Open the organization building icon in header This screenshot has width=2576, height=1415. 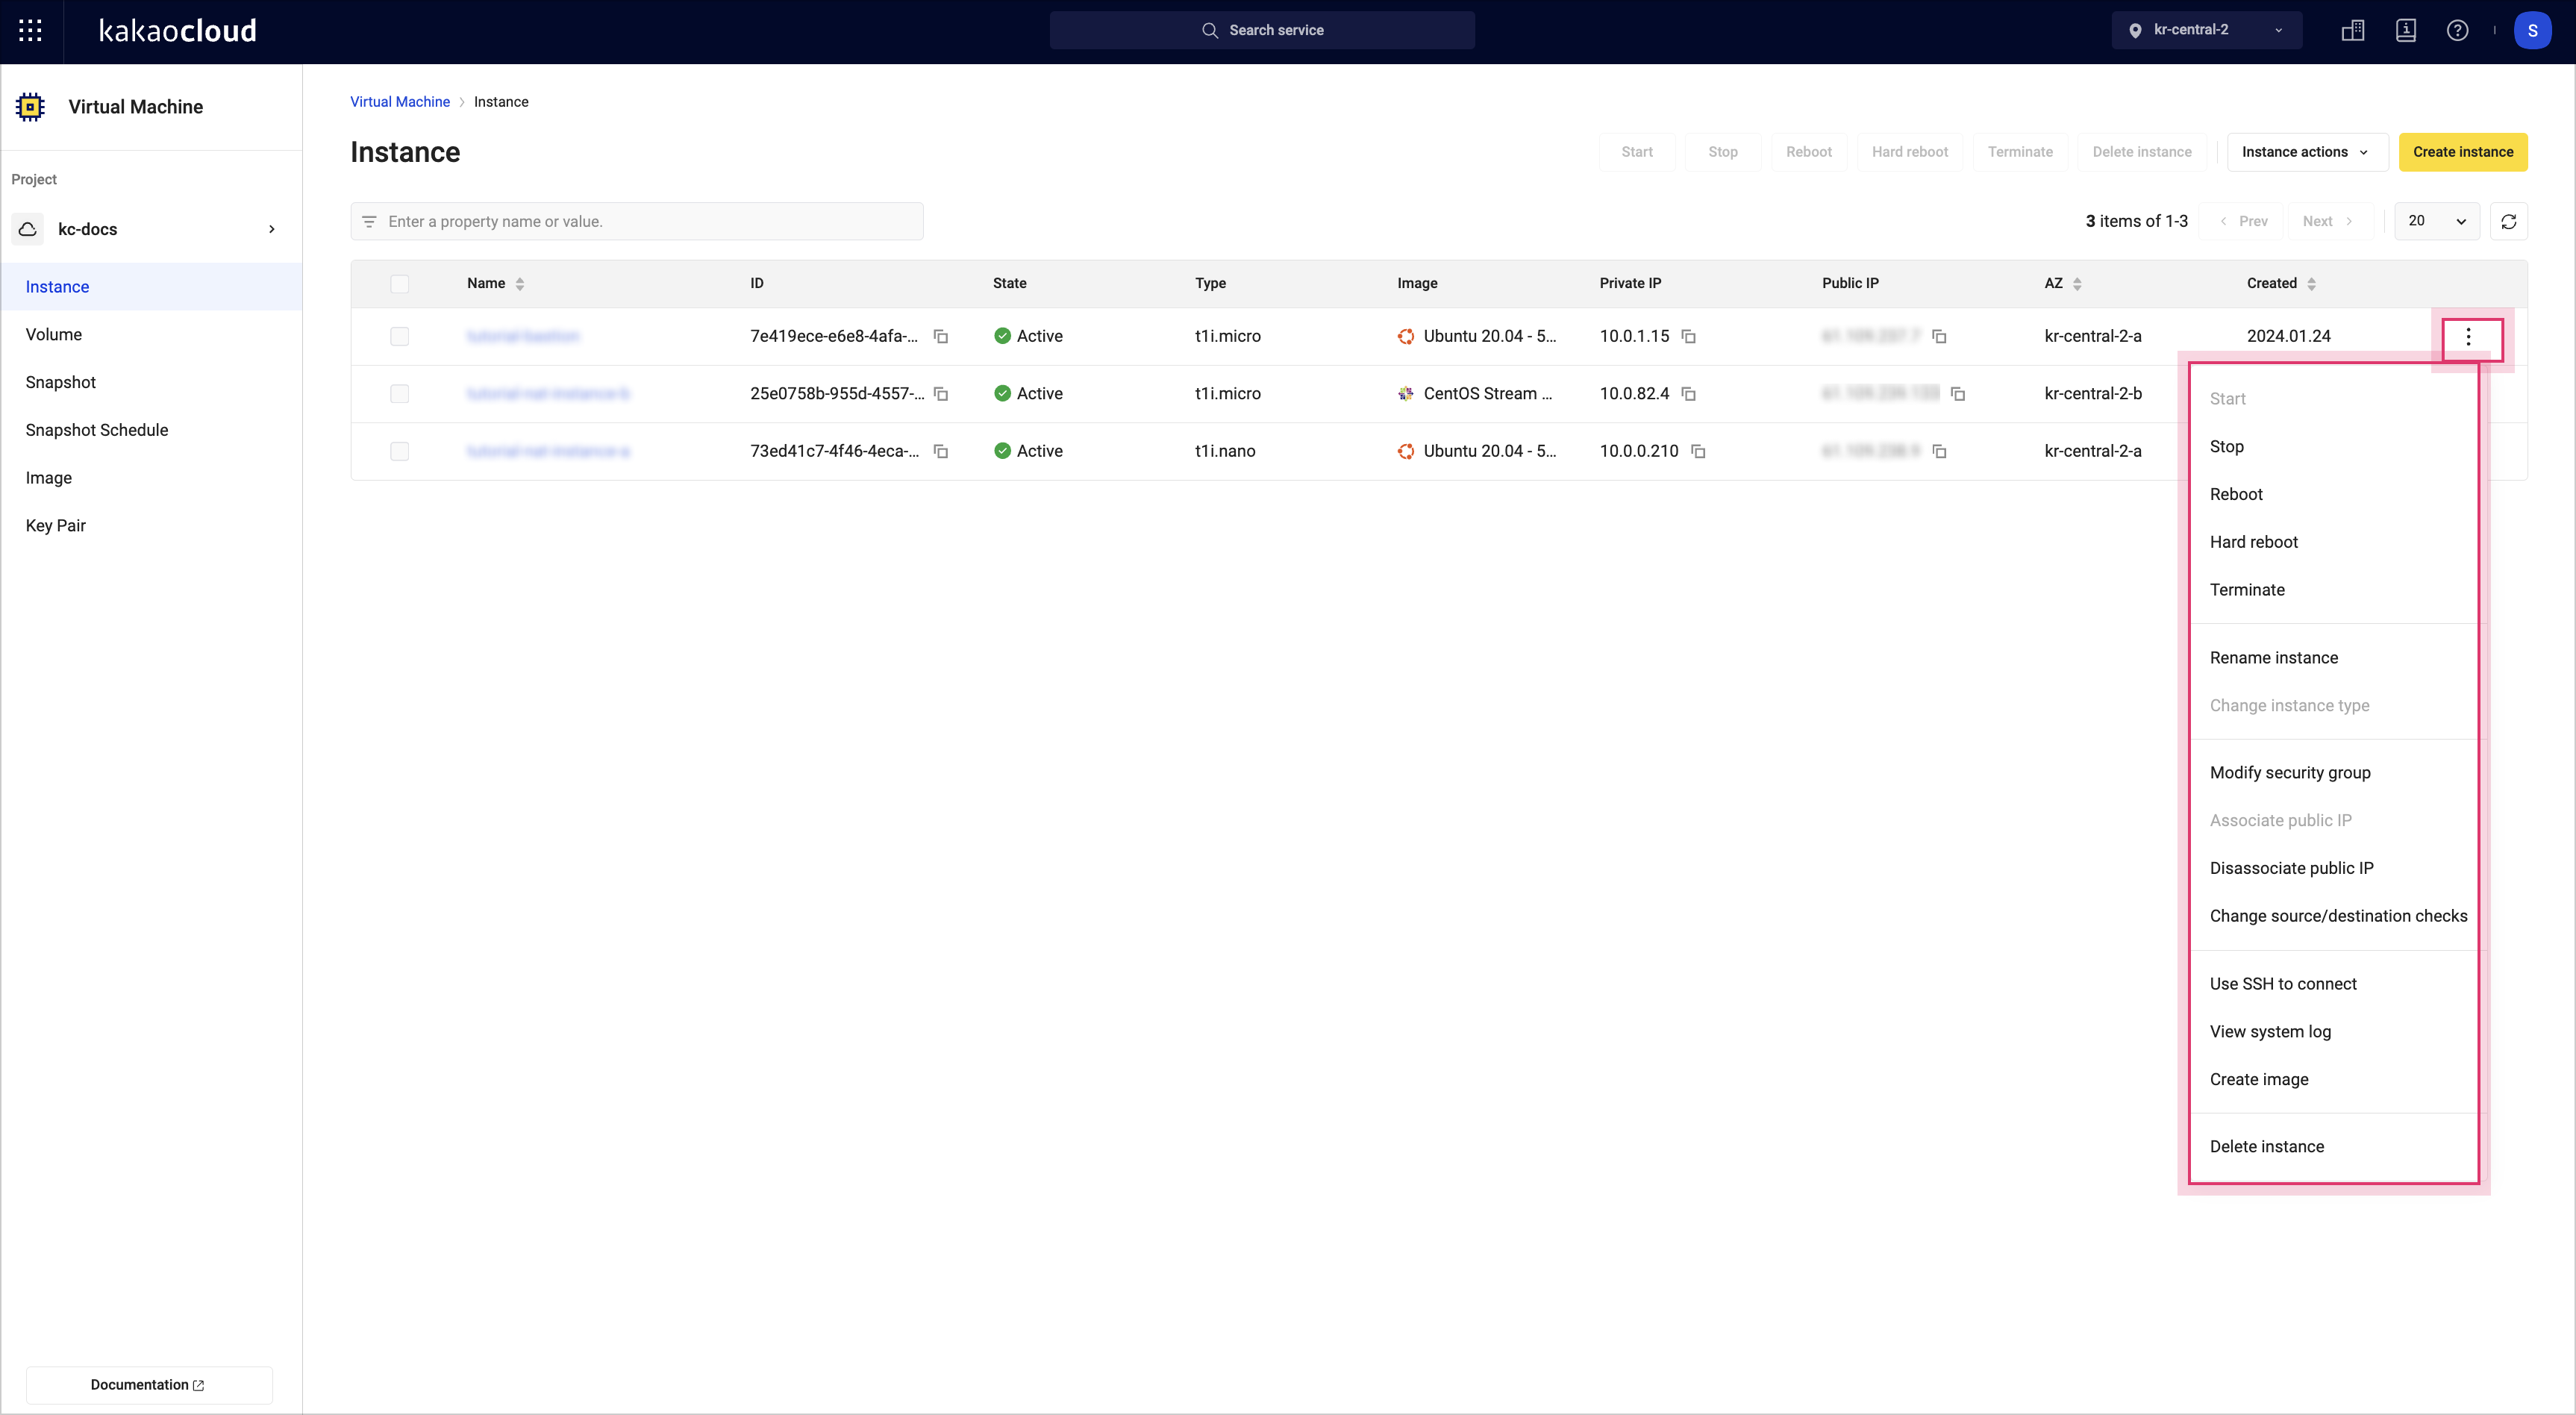pos(2353,31)
